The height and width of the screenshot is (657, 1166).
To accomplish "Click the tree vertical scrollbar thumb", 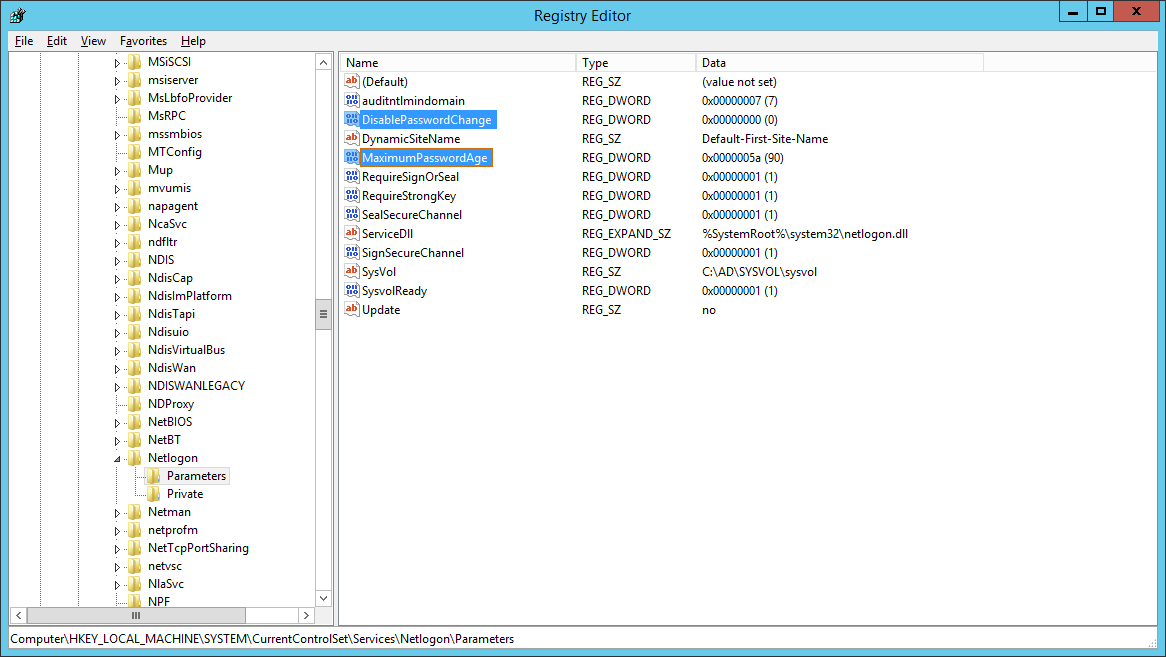I will click(x=323, y=314).
